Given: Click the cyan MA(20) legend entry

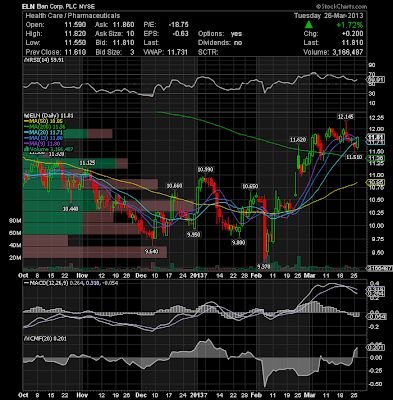Looking at the screenshot, I should click(x=44, y=132).
